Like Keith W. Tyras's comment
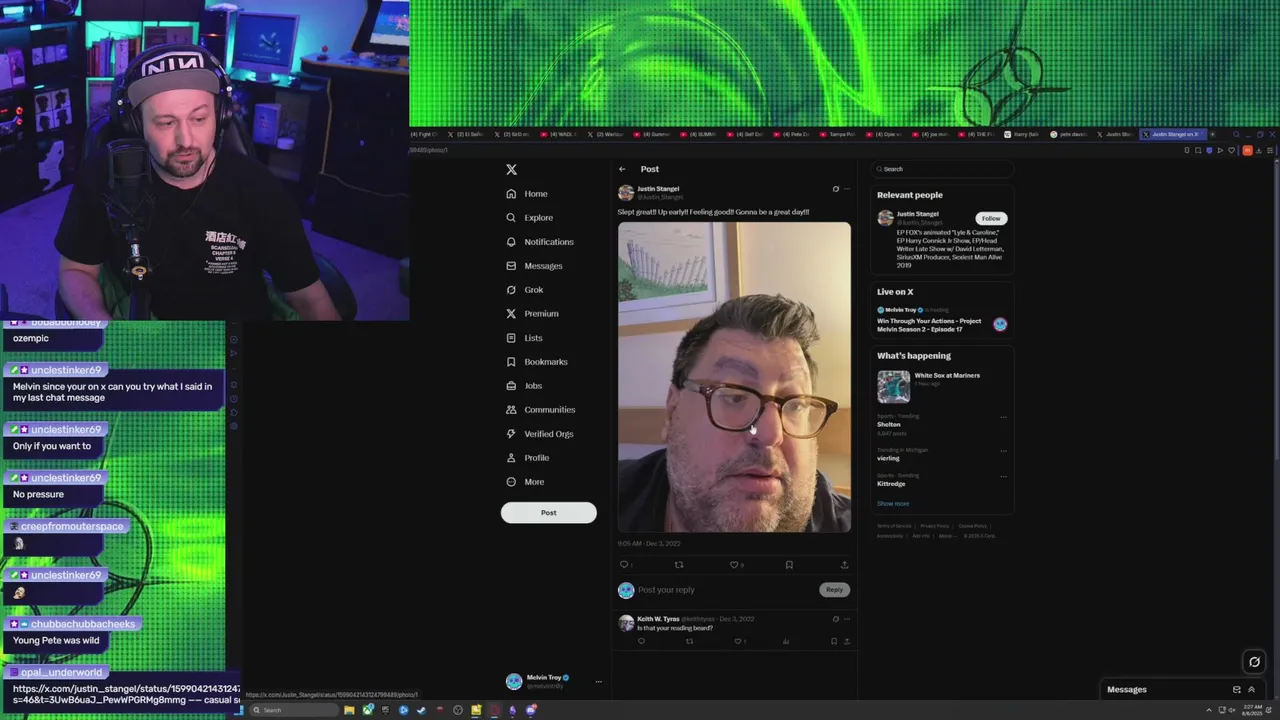1280x720 pixels. pos(738,641)
